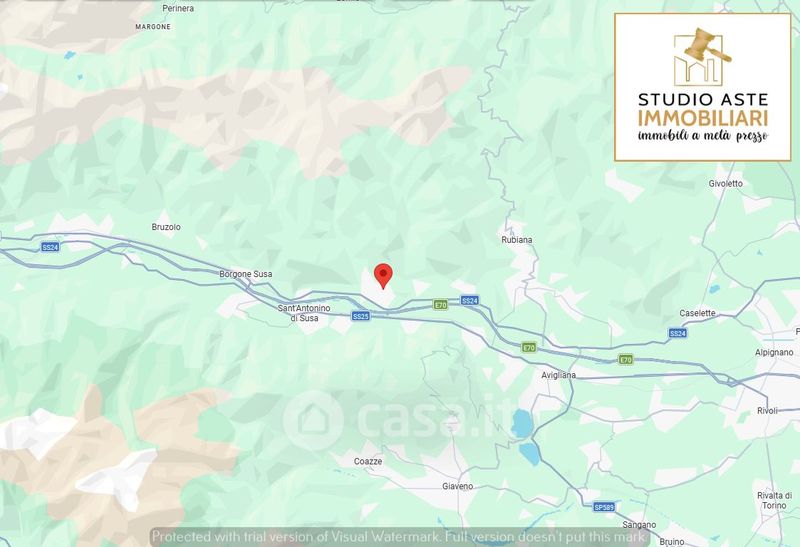Click the blue Avigliana lake
Image resolution: width=800 pixels, height=547 pixels.
522,423
